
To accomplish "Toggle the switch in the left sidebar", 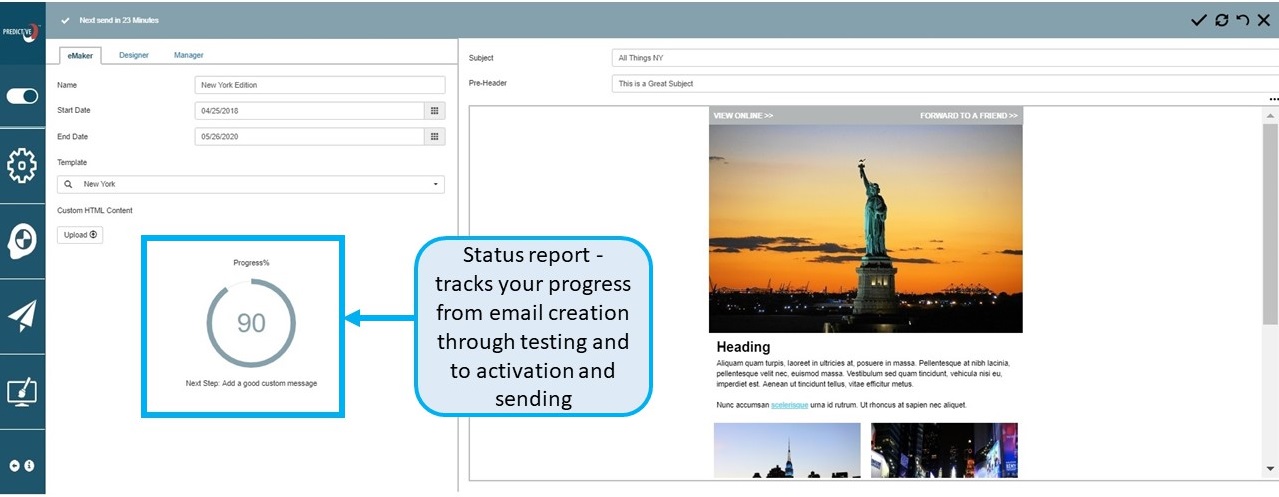I will pyautogui.click(x=22, y=97).
